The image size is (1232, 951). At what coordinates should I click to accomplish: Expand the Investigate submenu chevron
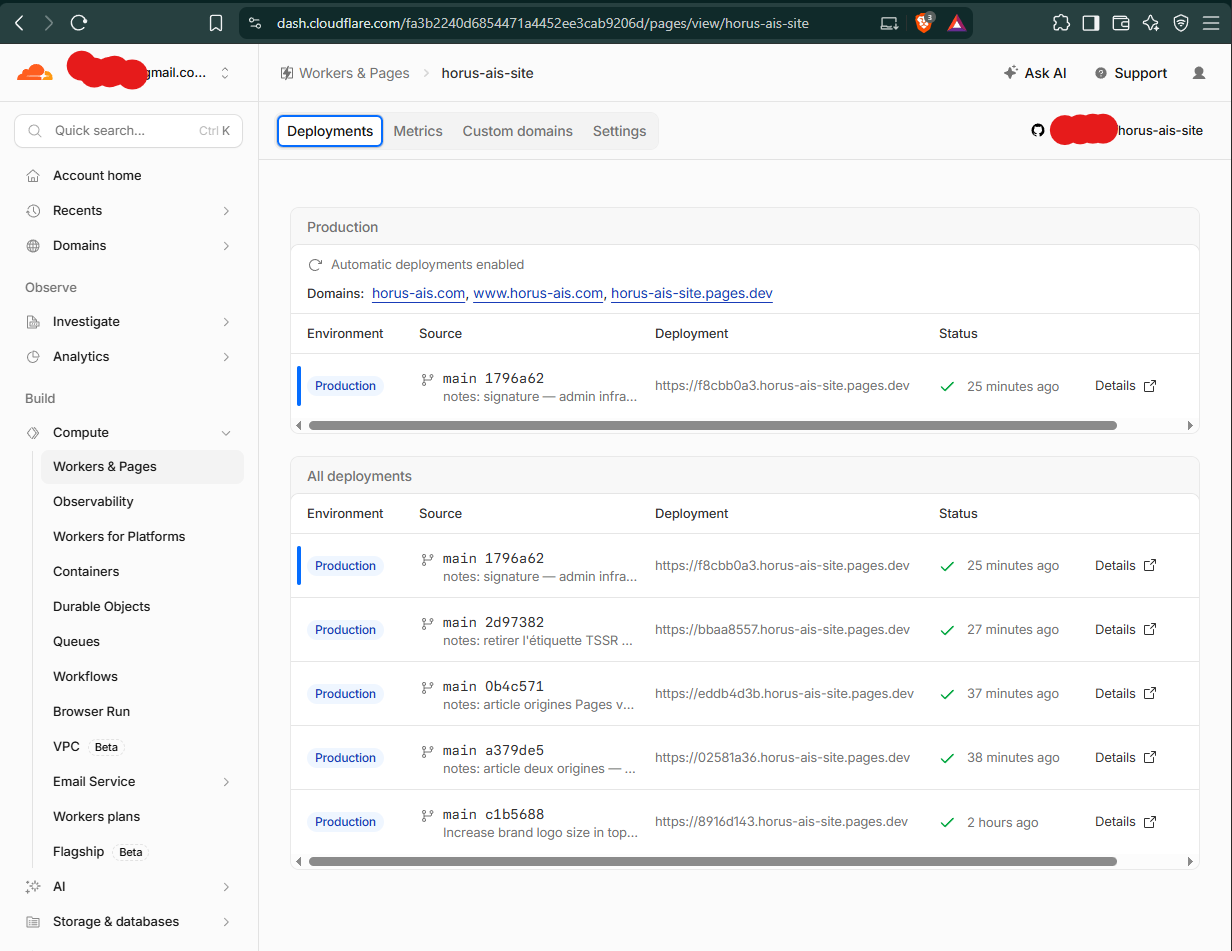pos(226,321)
